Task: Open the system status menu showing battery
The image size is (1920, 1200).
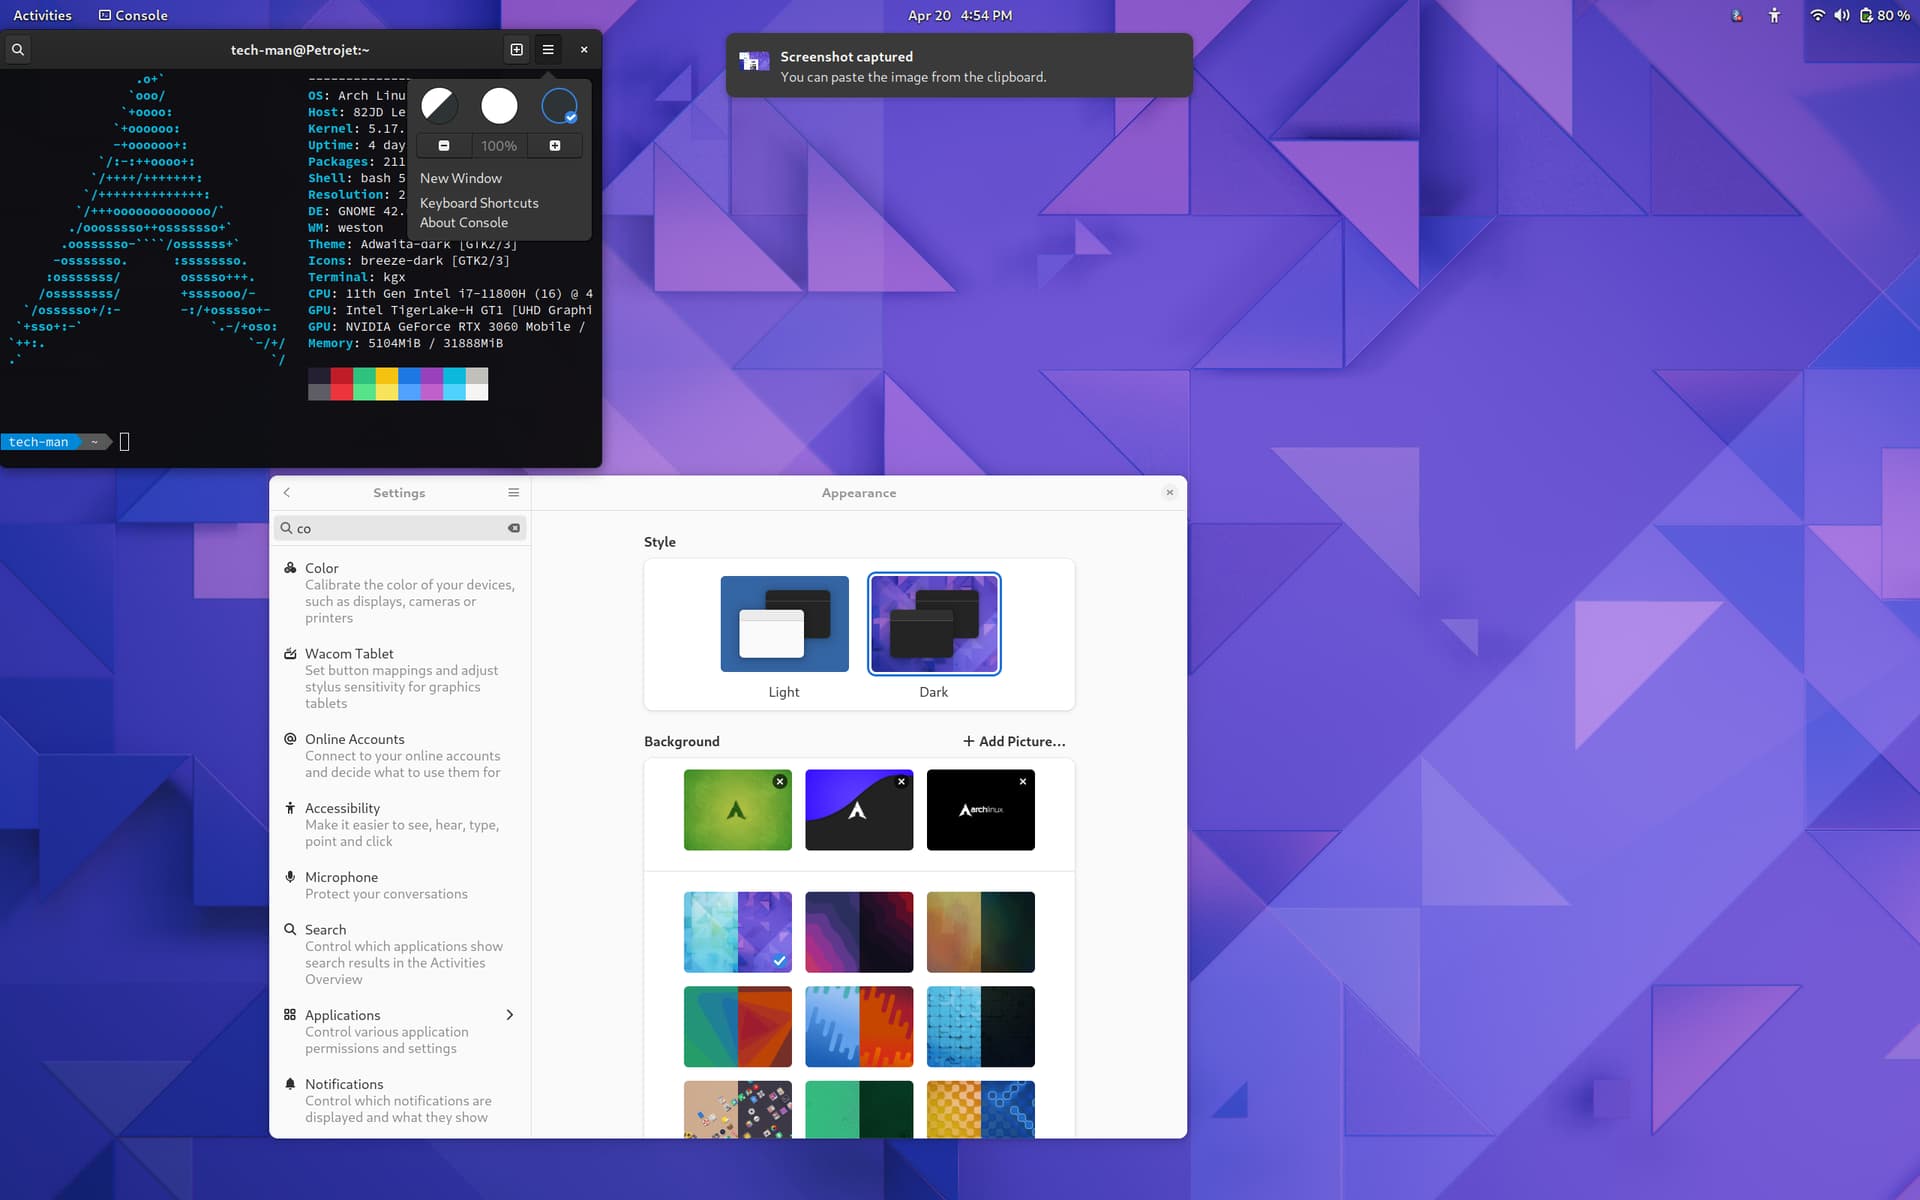Action: tap(1860, 15)
